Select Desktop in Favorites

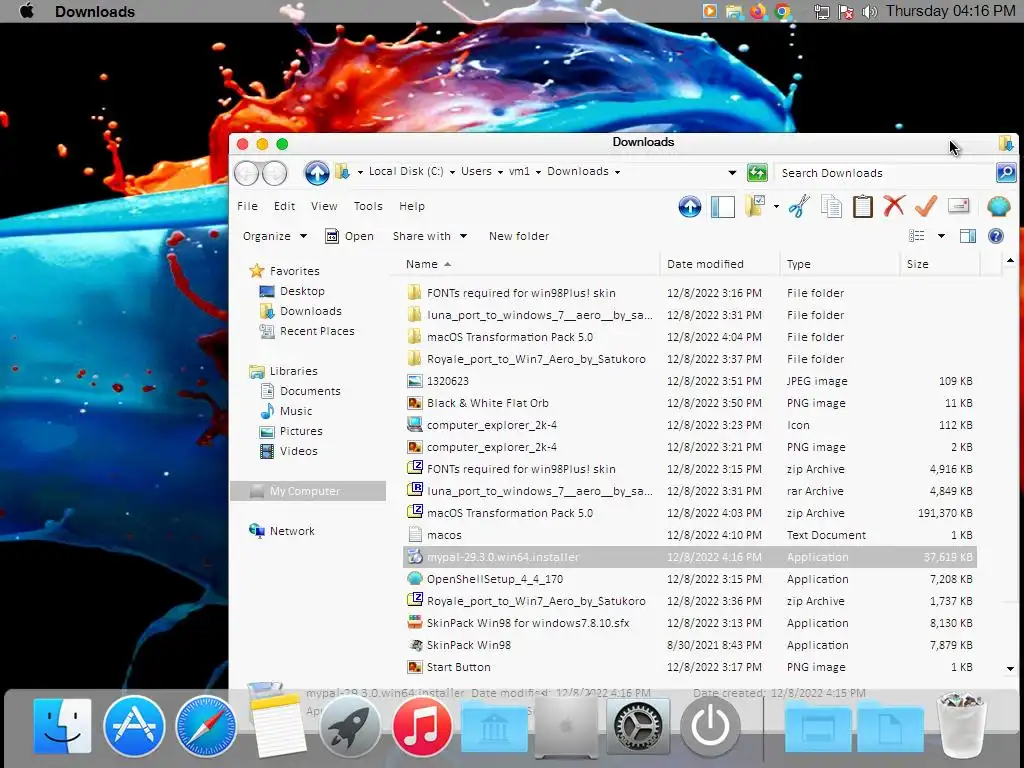coord(302,291)
